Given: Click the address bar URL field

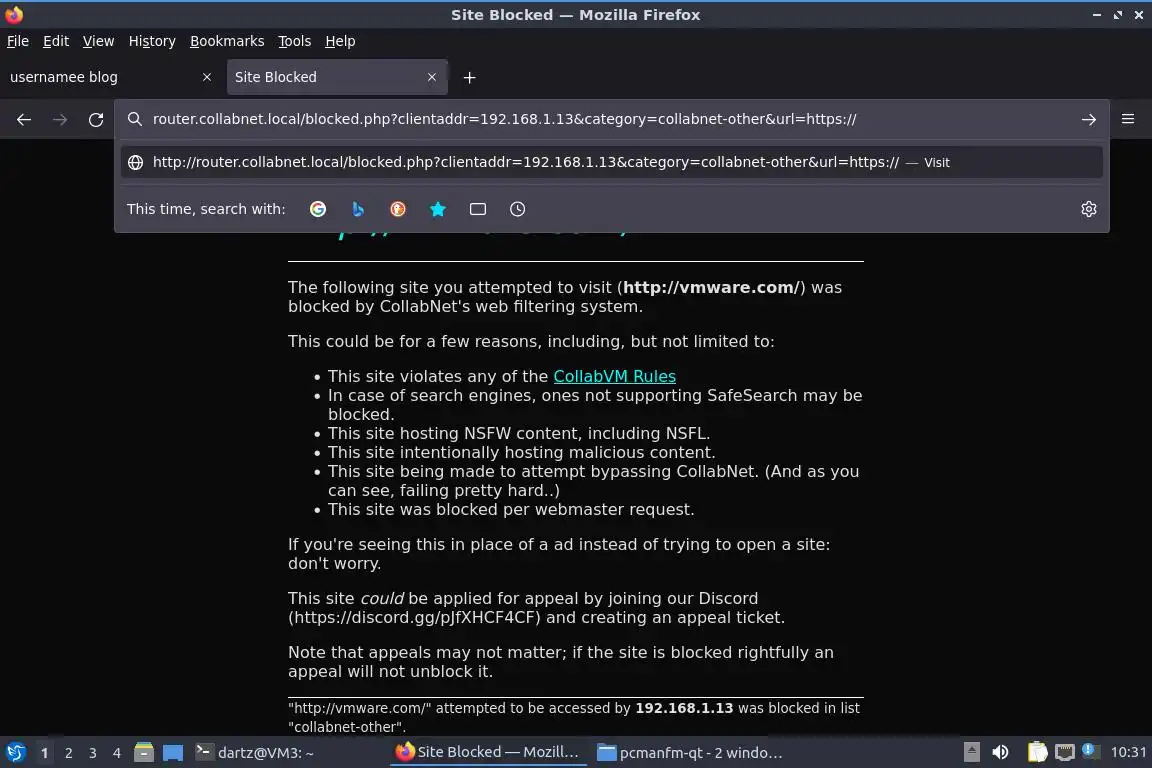Looking at the screenshot, I should point(610,119).
